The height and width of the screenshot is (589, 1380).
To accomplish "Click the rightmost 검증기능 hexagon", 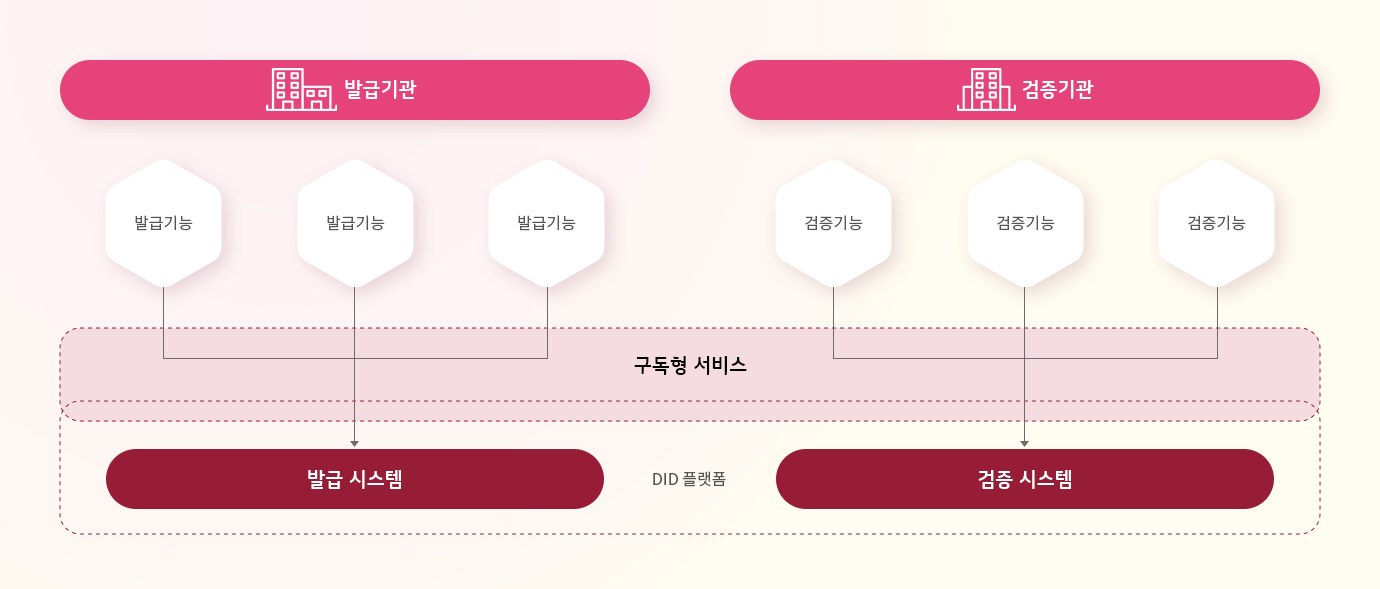I will (1216, 223).
